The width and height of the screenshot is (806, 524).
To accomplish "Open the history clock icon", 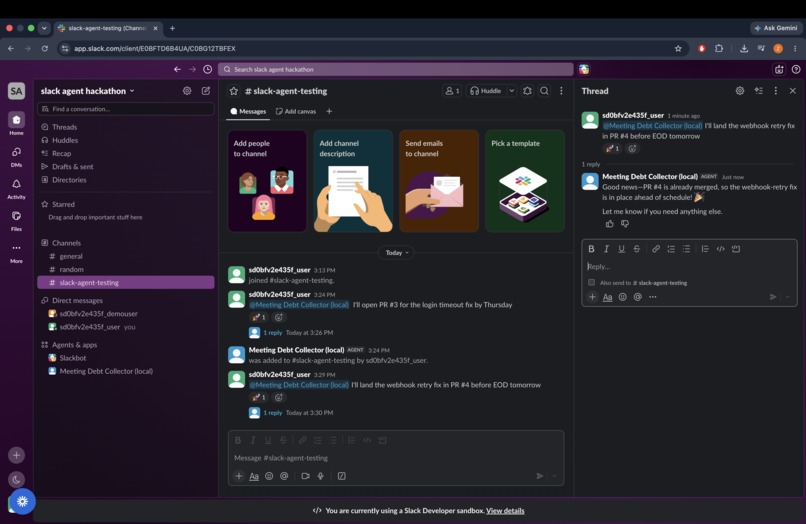I will point(208,69).
